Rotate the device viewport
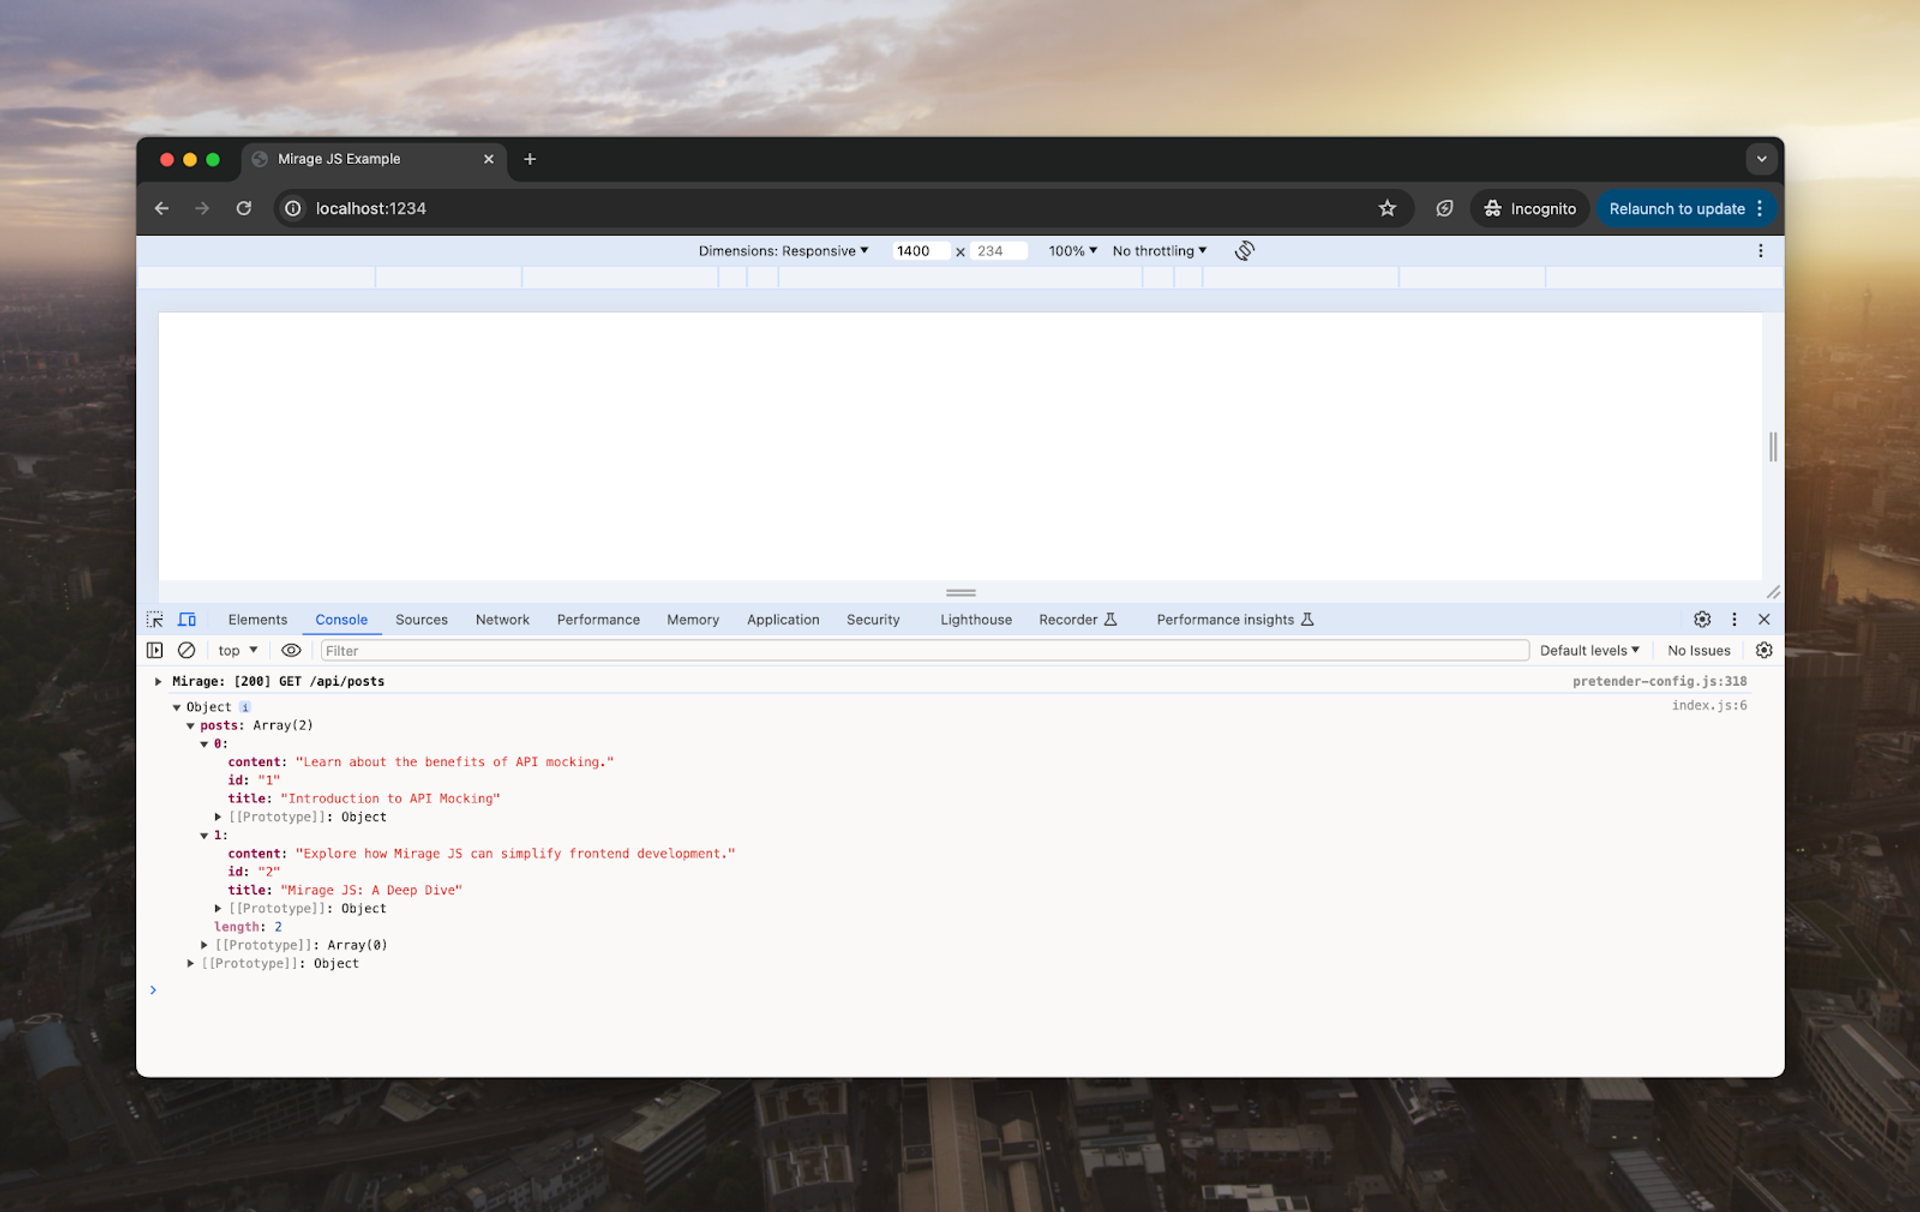Screen dimensions: 1920x1212 pyautogui.click(x=1244, y=251)
